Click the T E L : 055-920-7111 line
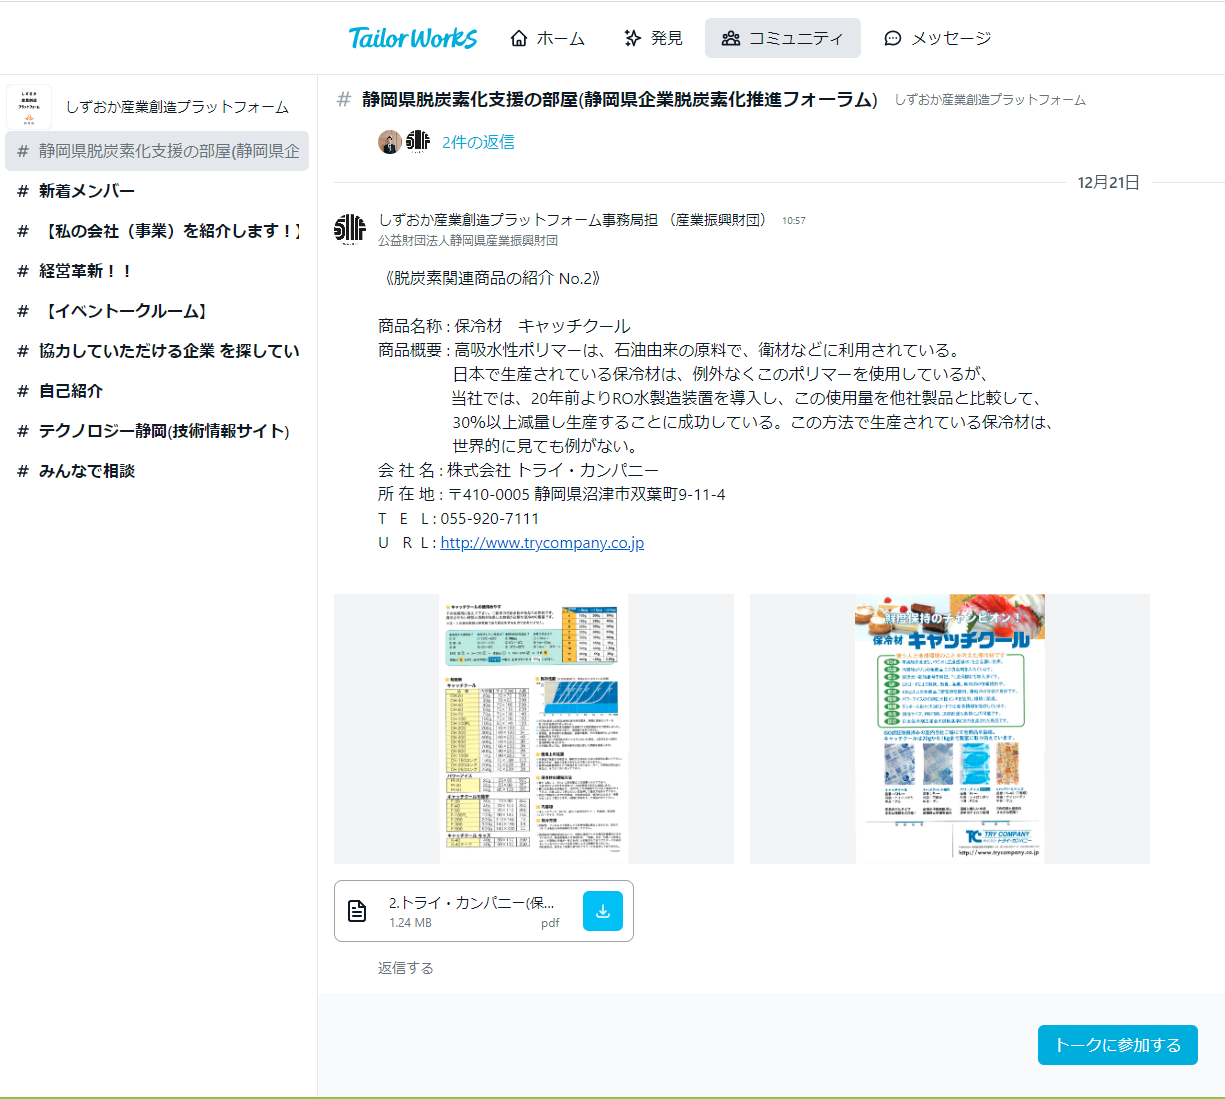The width and height of the screenshot is (1225, 1099). pyautogui.click(x=459, y=519)
